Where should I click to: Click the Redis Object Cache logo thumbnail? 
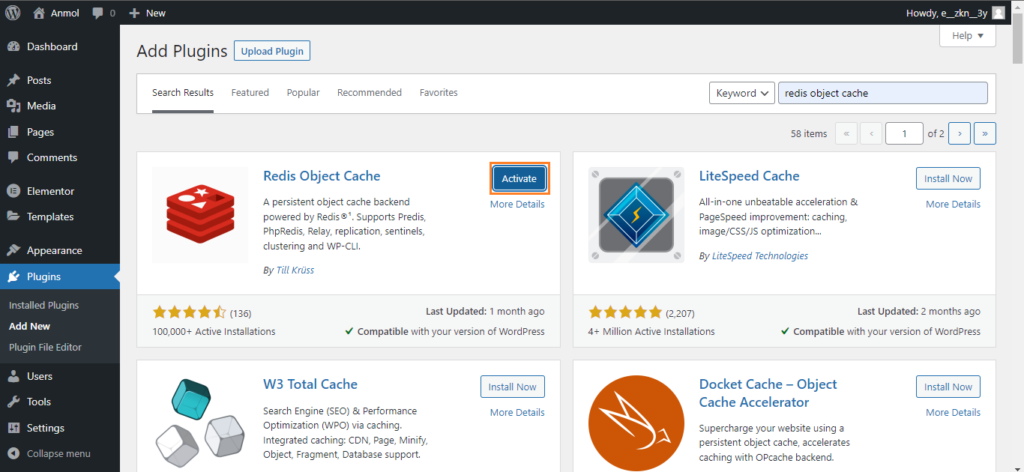(200, 215)
